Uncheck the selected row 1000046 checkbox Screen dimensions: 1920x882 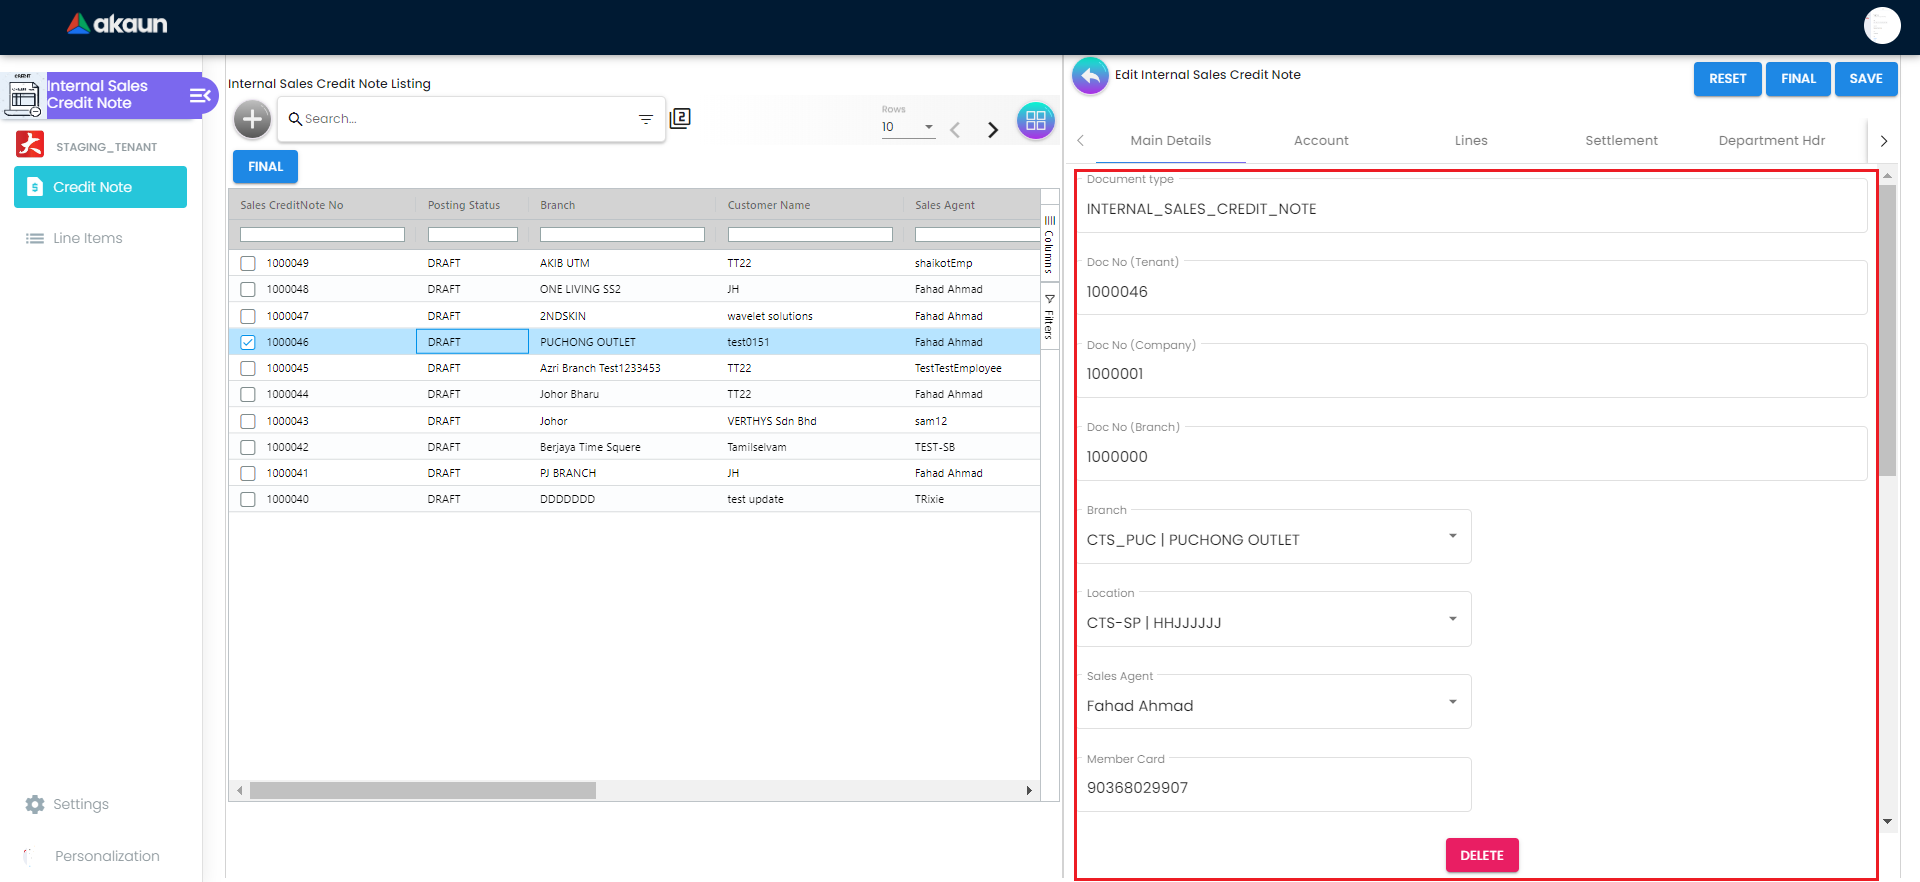[x=248, y=342]
